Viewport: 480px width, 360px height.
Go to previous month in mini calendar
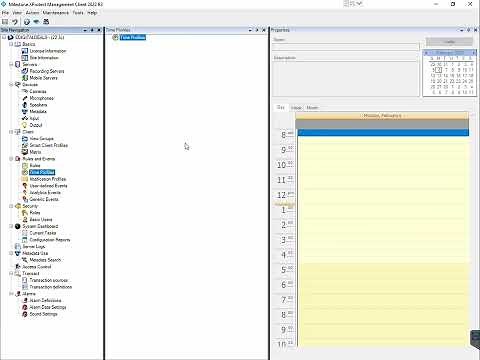426,53
